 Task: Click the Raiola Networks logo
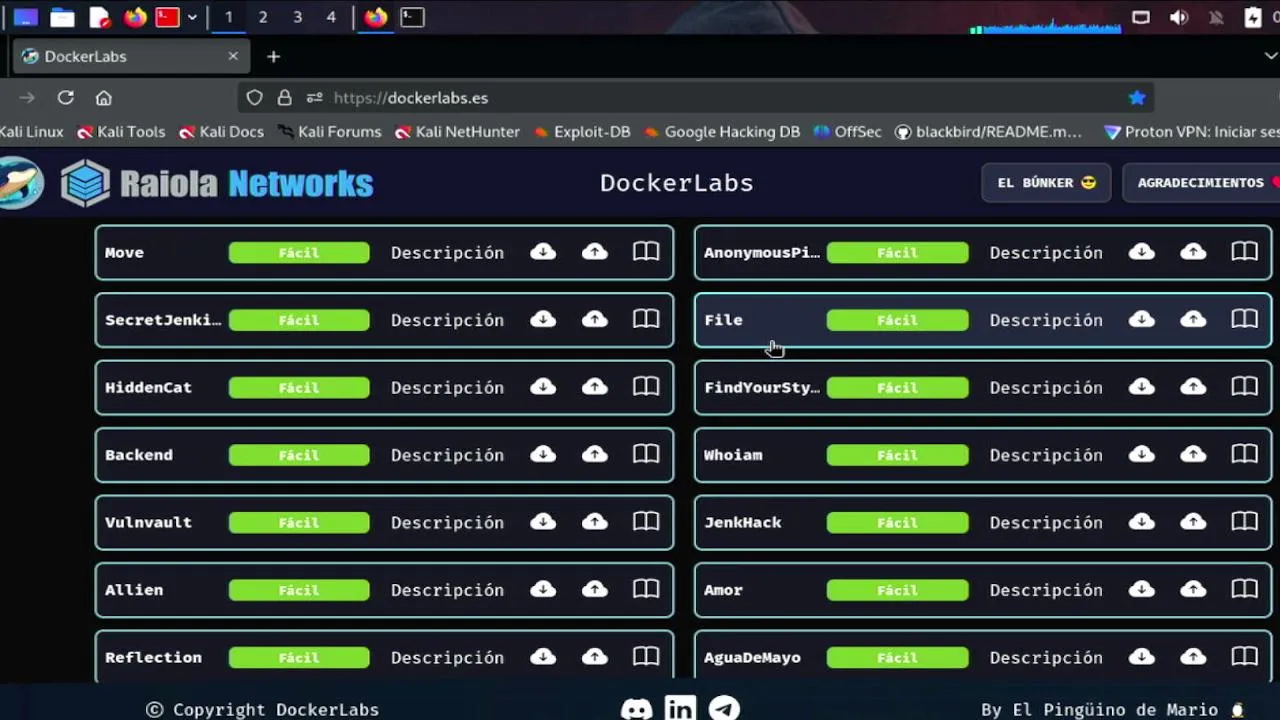(x=217, y=183)
